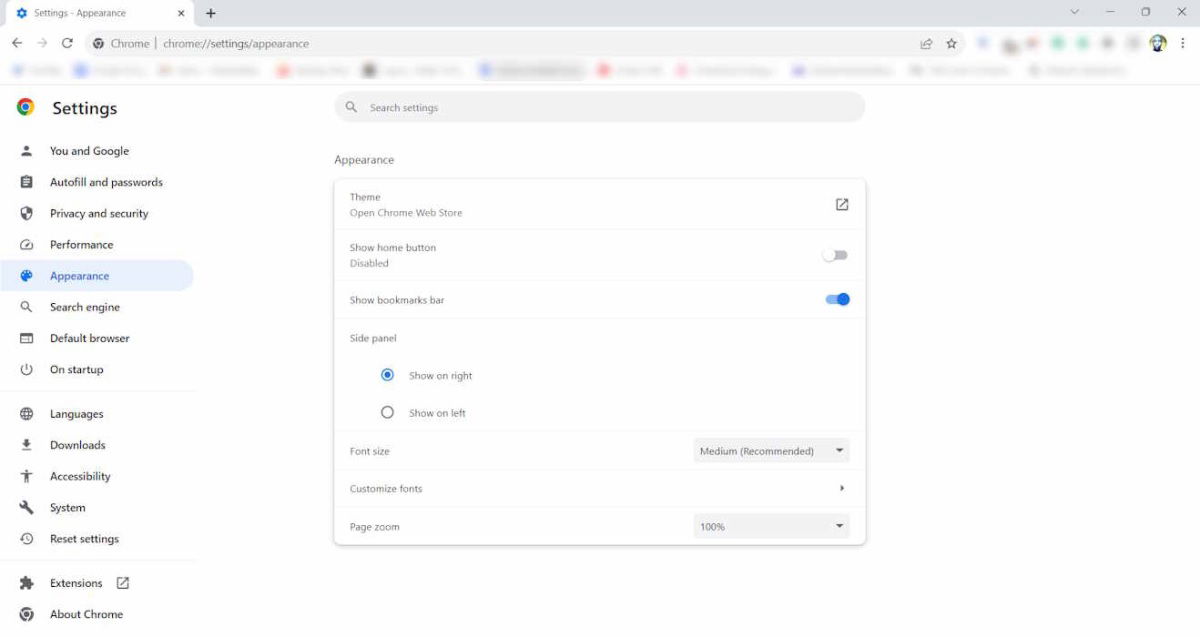1200x637 pixels.
Task: Click the puzzle piece icon for Extensions
Action: 27,583
